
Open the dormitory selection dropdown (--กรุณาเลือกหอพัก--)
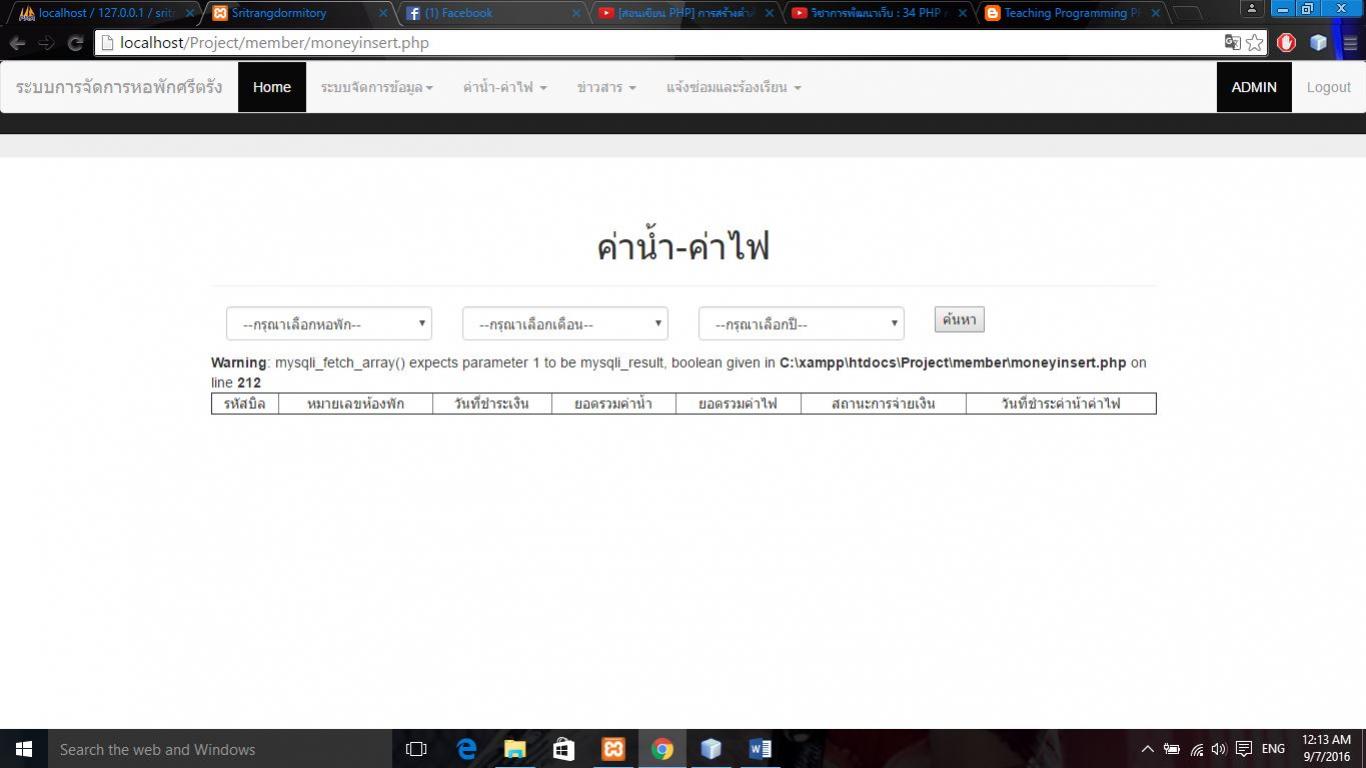point(329,324)
